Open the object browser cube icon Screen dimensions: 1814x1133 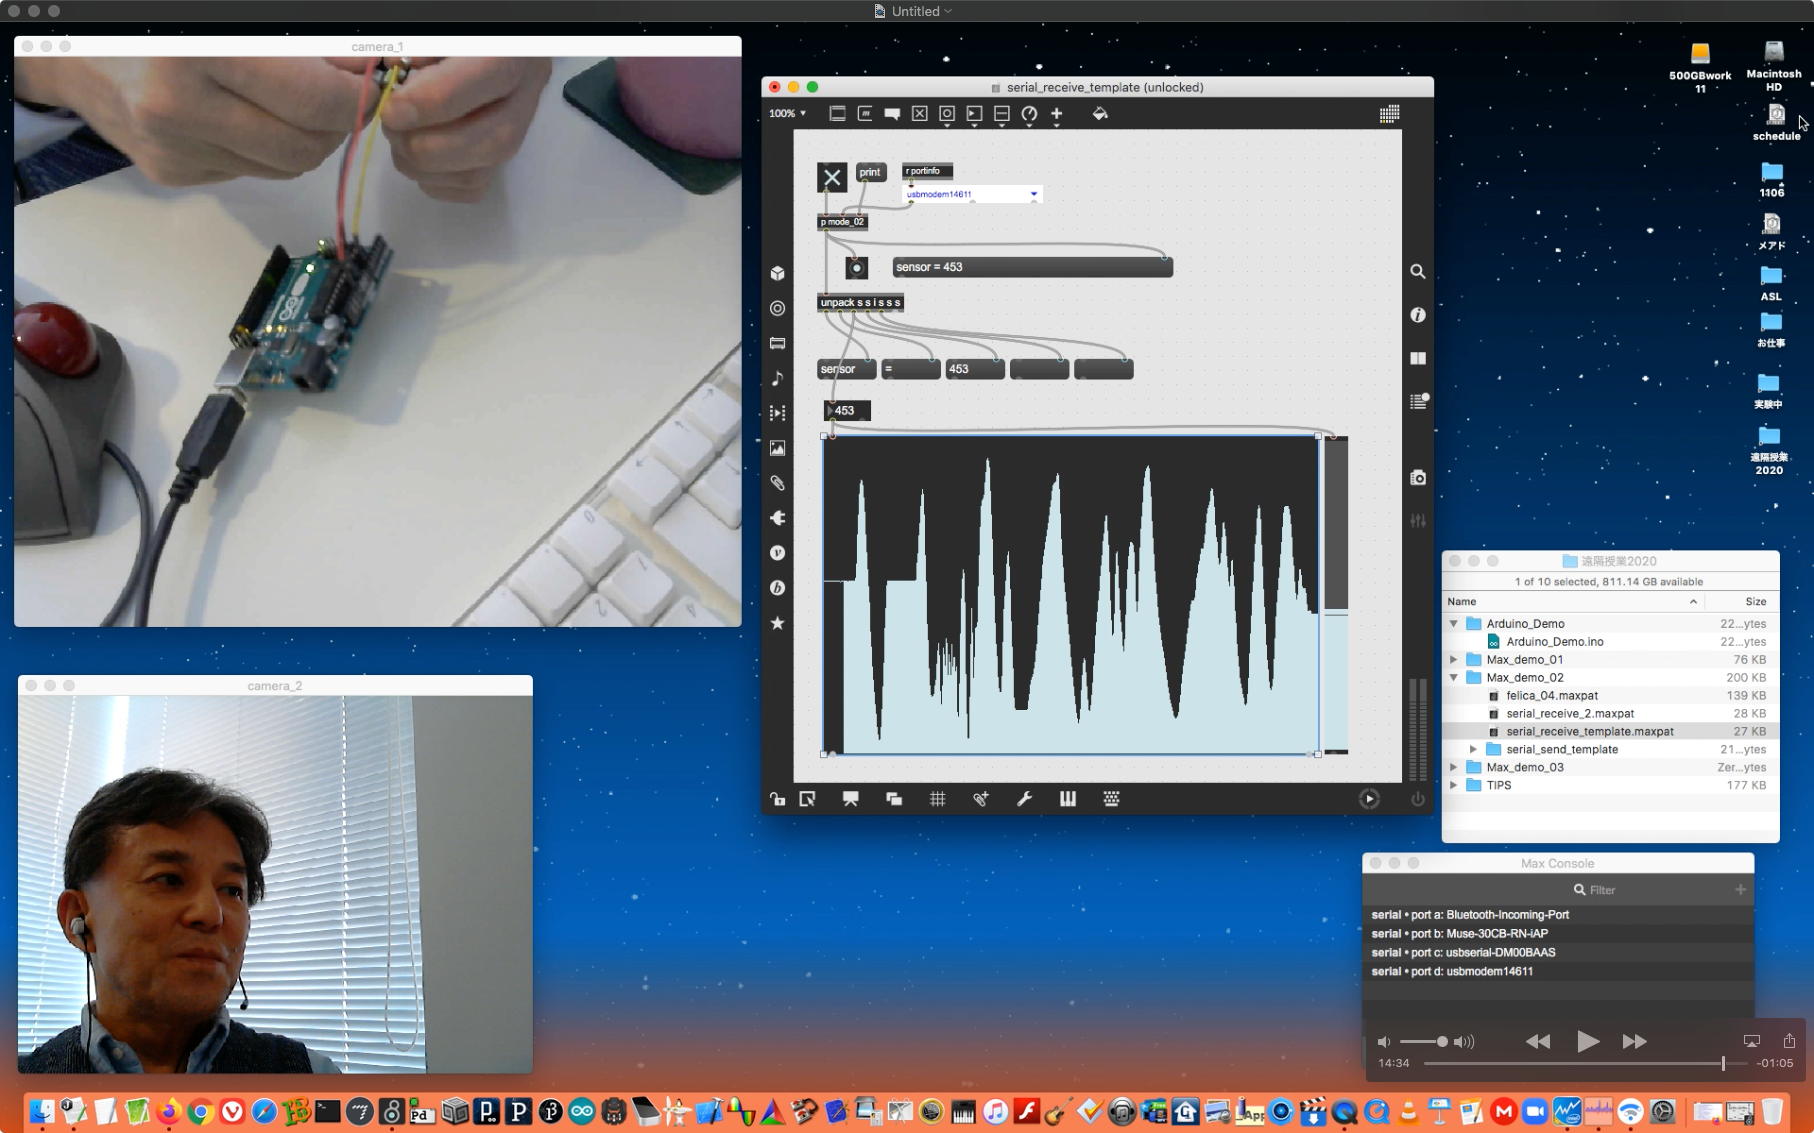tap(777, 273)
